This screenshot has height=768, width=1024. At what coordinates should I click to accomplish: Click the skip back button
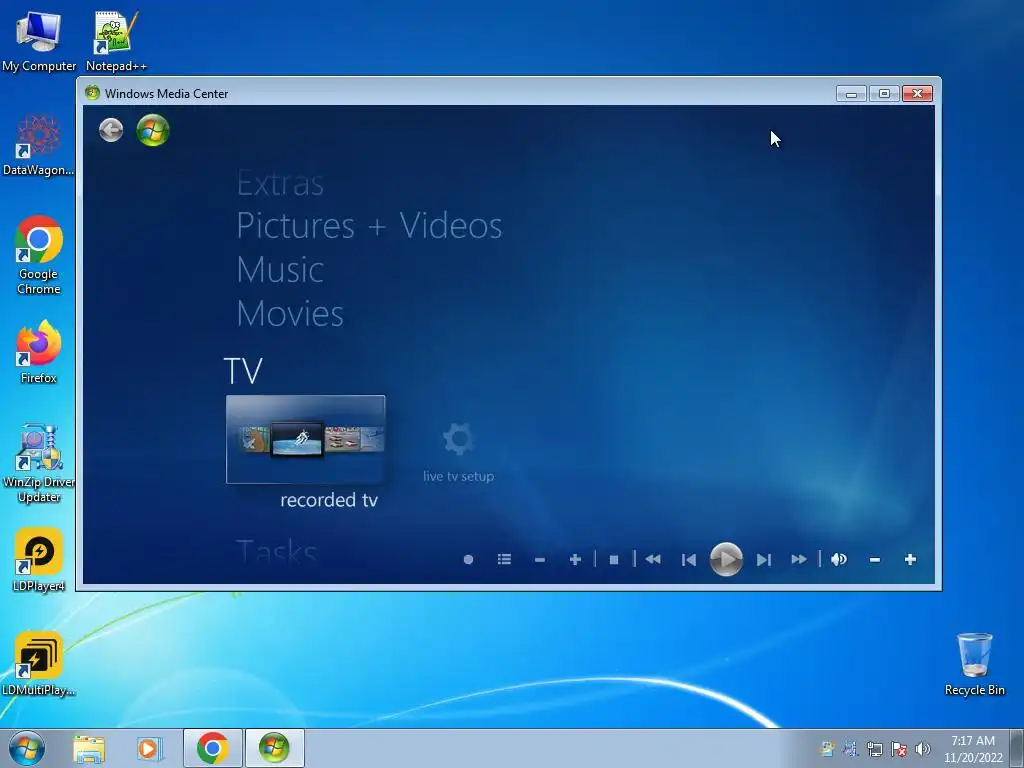point(688,560)
